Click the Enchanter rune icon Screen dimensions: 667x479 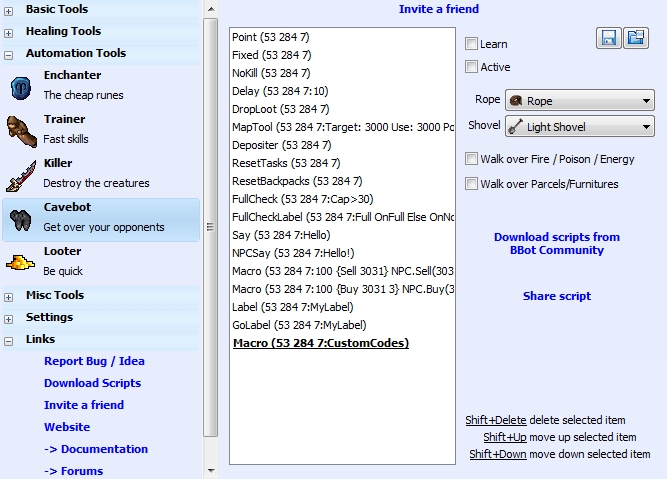22,86
